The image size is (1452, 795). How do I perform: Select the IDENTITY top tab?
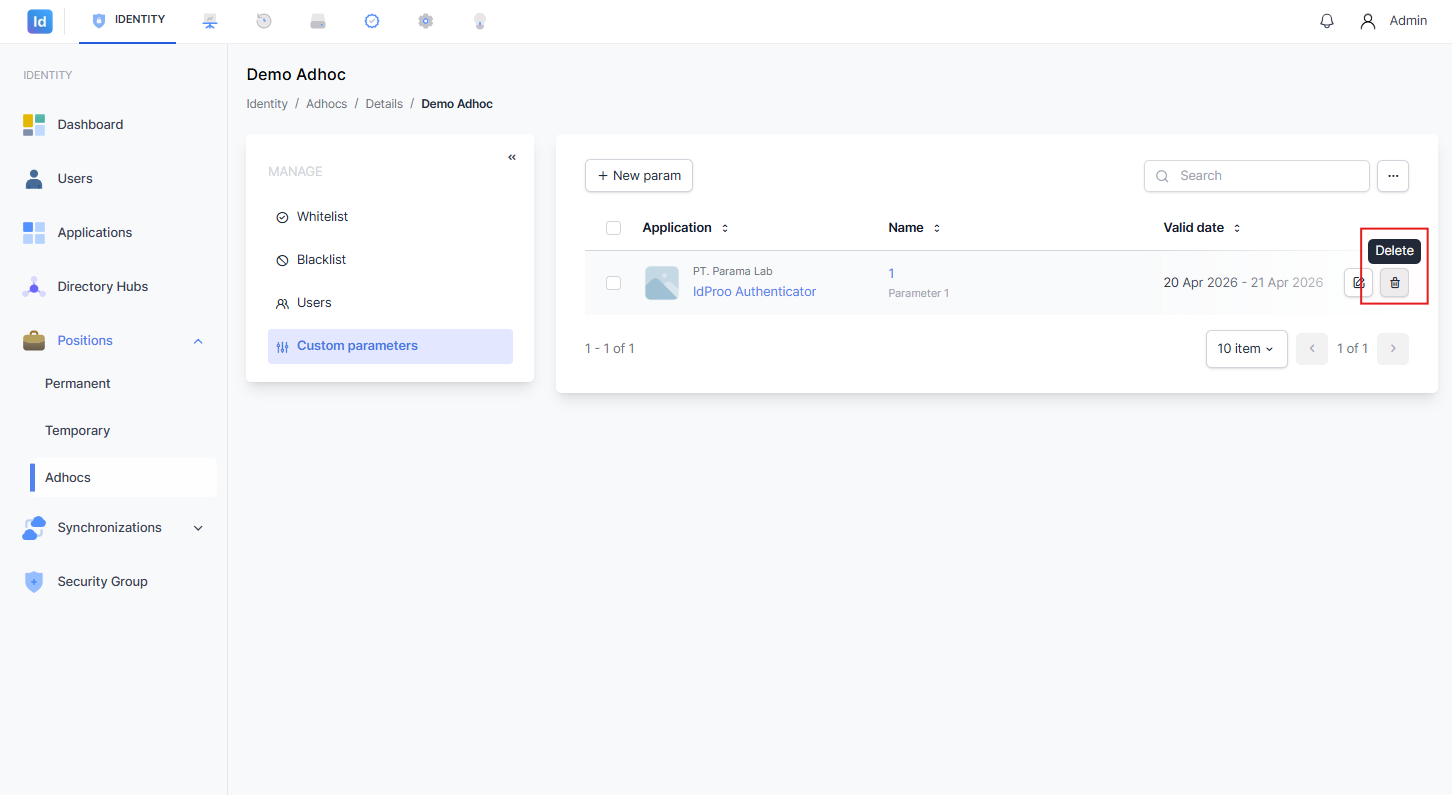coord(128,20)
